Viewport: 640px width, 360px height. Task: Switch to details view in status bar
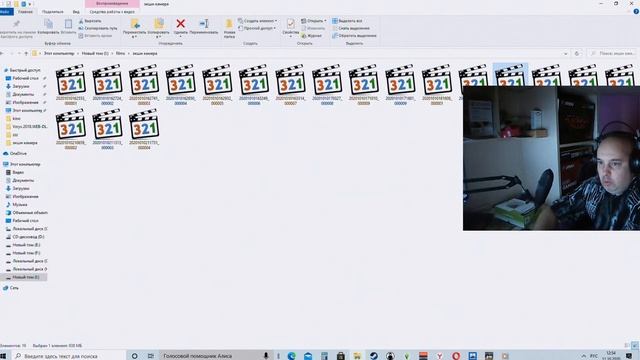pyautogui.click(x=627, y=345)
